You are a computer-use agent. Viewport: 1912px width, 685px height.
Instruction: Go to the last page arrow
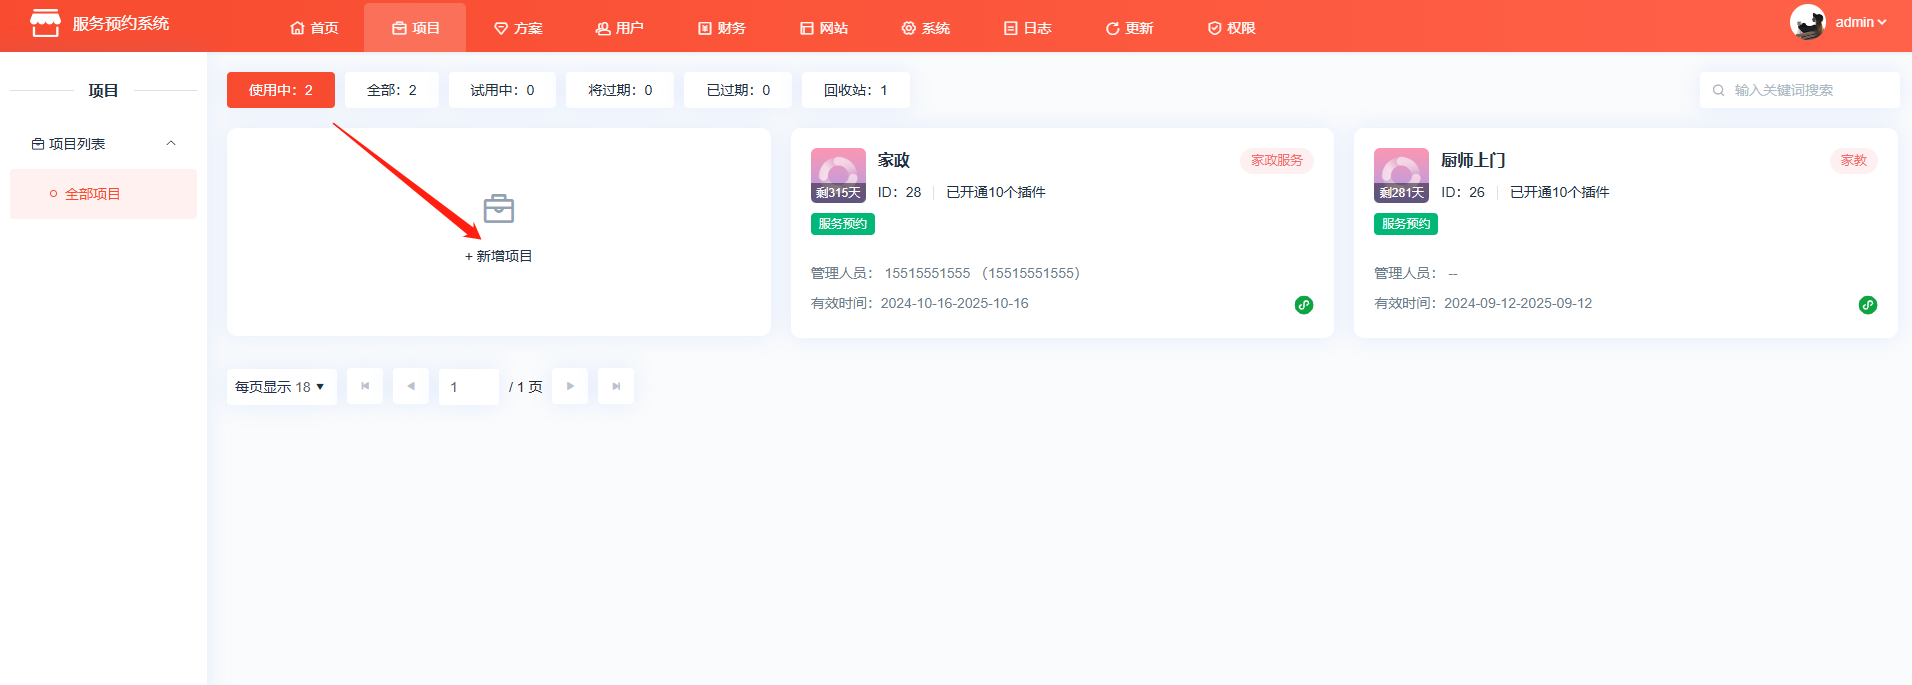tap(616, 386)
